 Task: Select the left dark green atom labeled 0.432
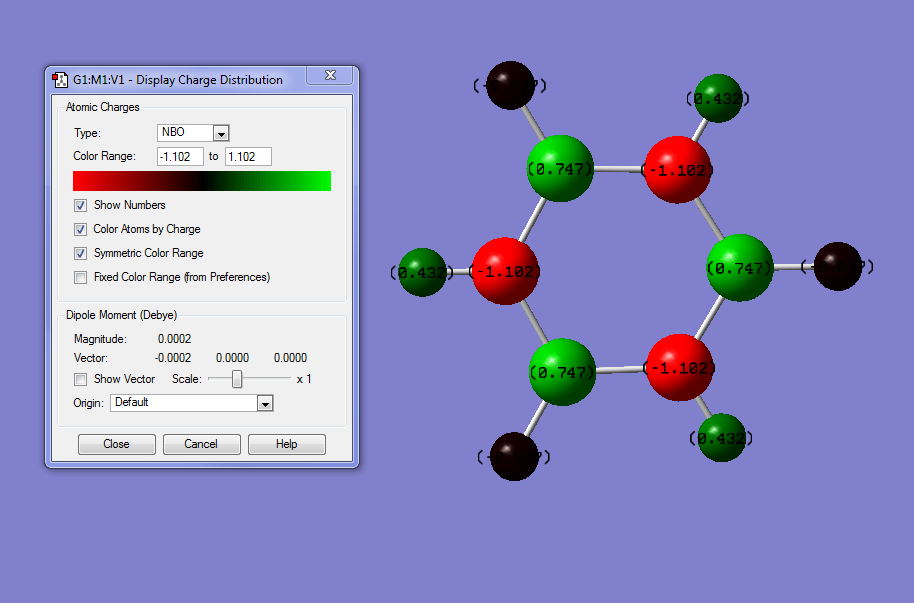(423, 272)
